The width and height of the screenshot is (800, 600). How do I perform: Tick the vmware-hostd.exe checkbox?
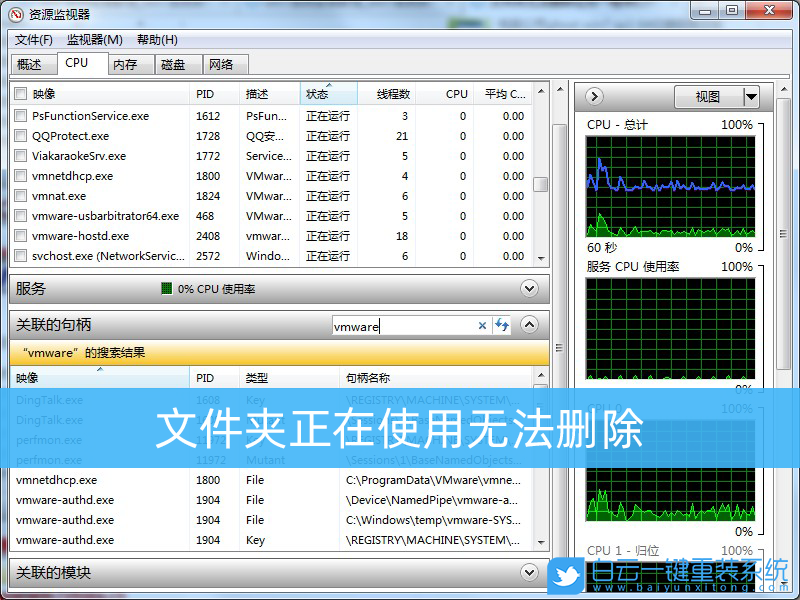[x=20, y=236]
